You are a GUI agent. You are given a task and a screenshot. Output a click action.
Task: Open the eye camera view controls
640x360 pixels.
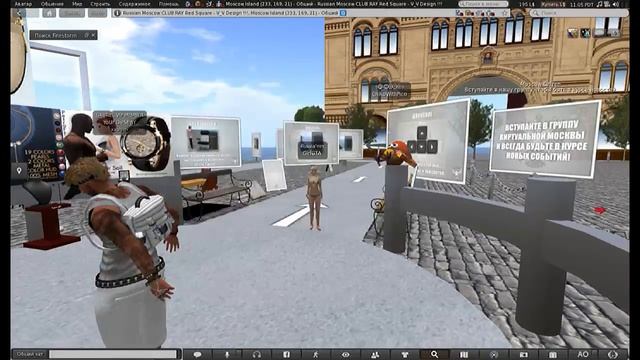pos(346,354)
